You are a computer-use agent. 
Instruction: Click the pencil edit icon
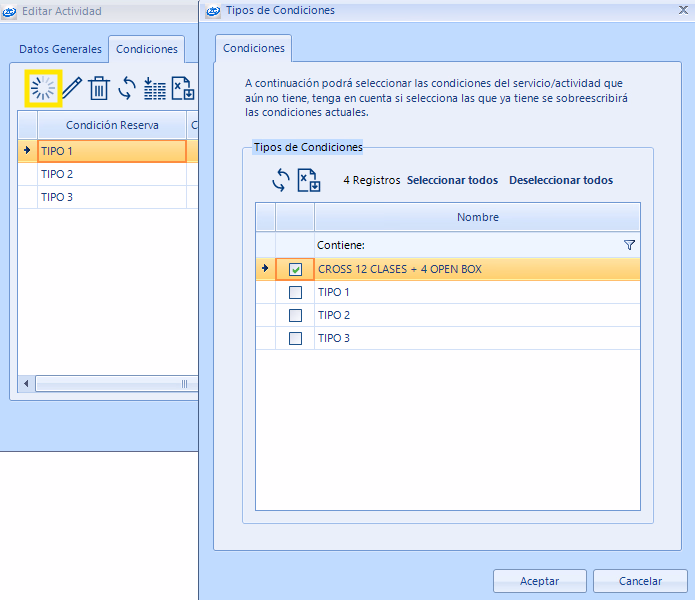[71, 89]
